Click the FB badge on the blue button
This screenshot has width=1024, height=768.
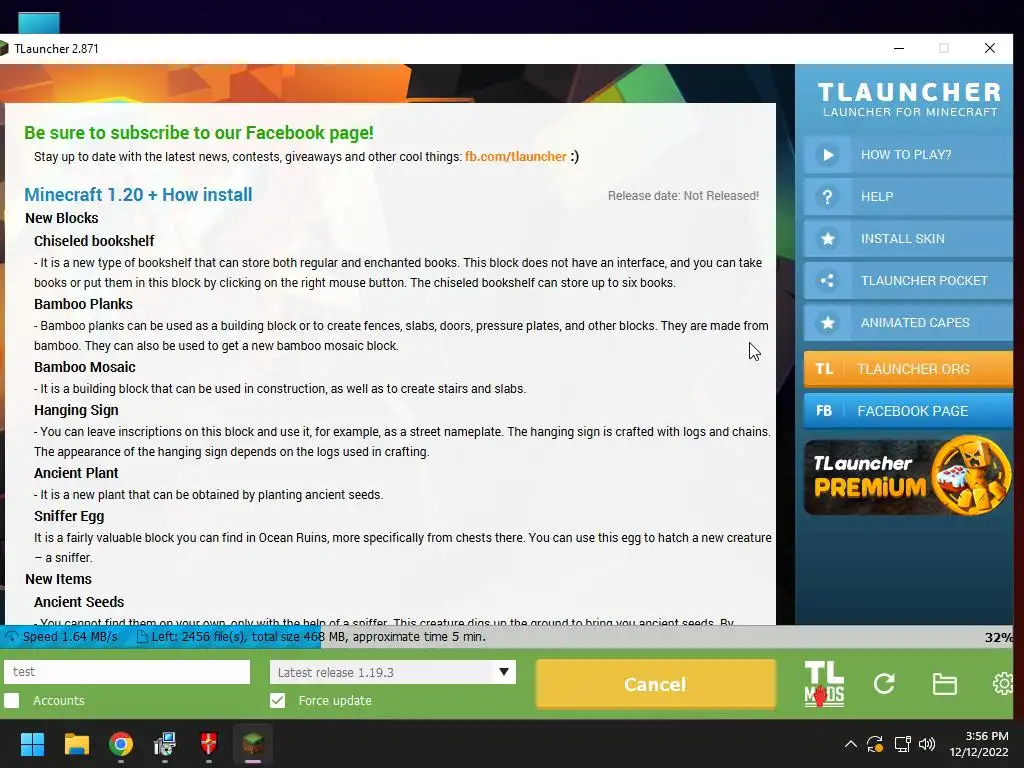click(x=824, y=411)
